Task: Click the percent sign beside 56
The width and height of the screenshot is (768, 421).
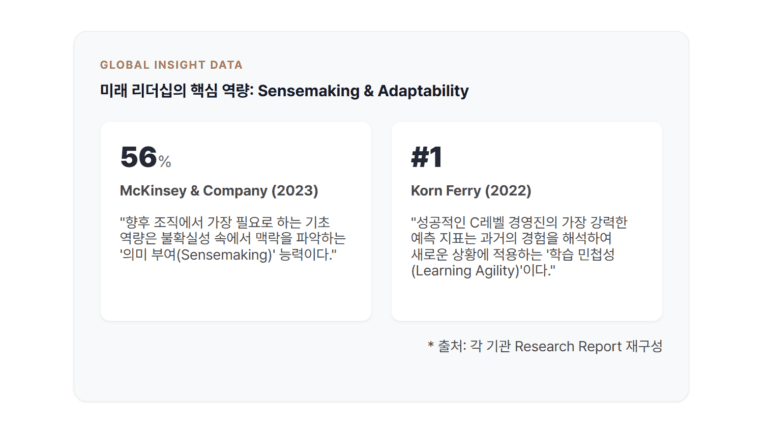Action: (x=165, y=162)
